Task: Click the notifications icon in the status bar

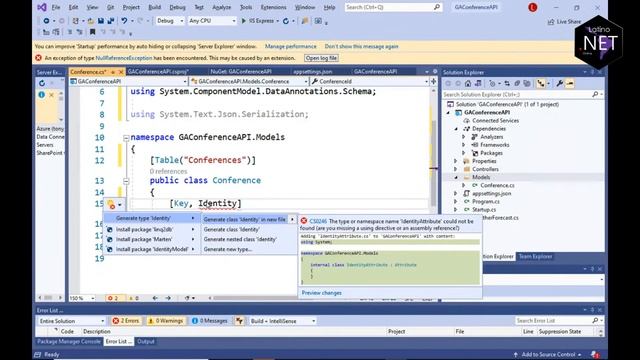Action: point(595,354)
